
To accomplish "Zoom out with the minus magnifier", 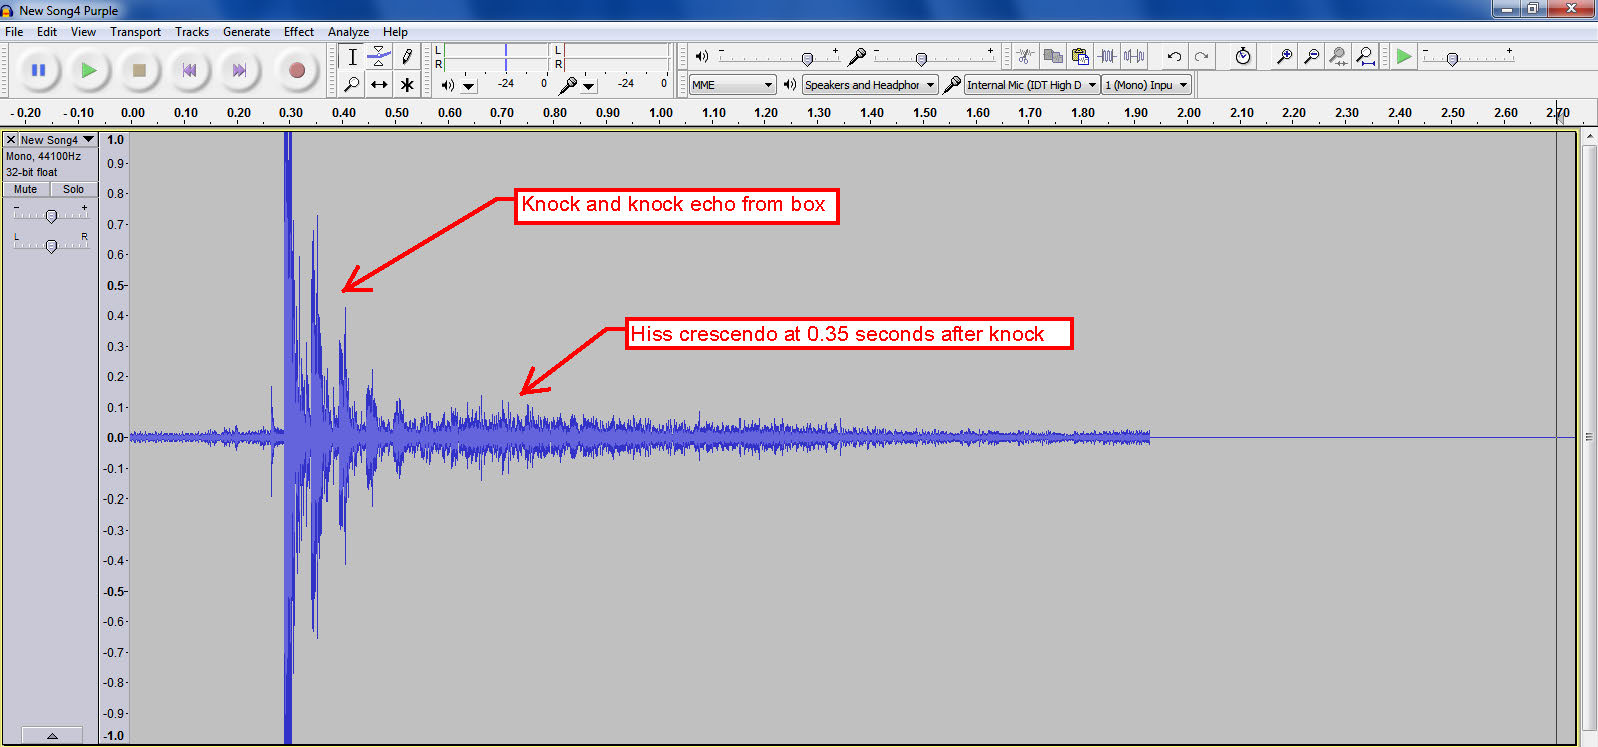I will pyautogui.click(x=1311, y=57).
